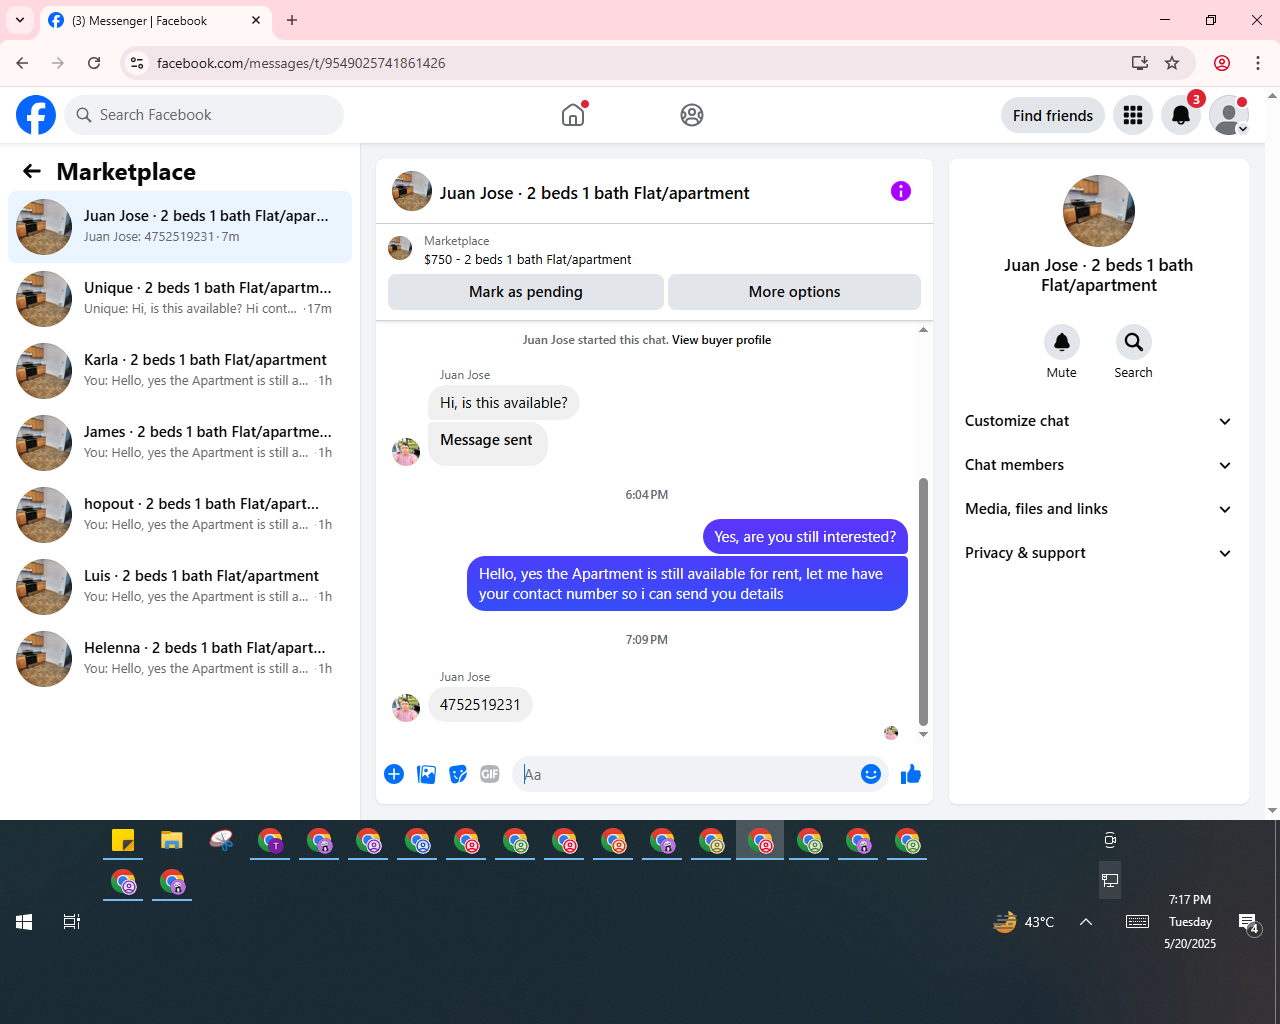The height and width of the screenshot is (1024, 1280).
Task: Open the Action Center notifications icon
Action: pyautogui.click(x=1248, y=923)
